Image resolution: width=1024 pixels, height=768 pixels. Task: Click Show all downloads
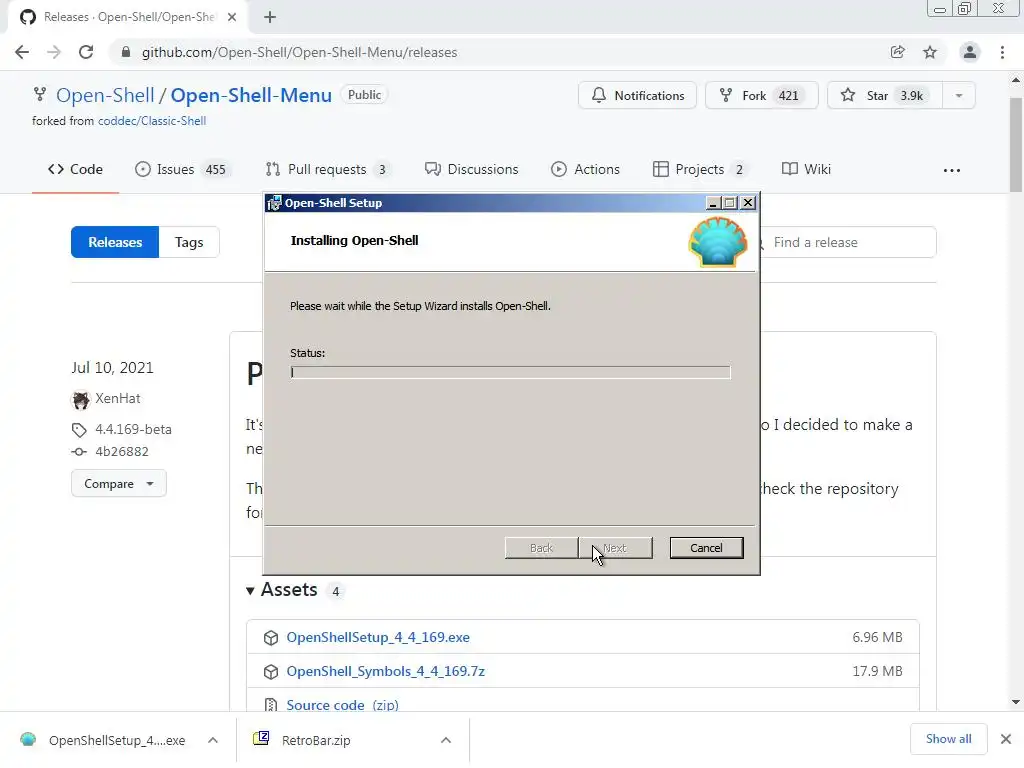(x=948, y=739)
